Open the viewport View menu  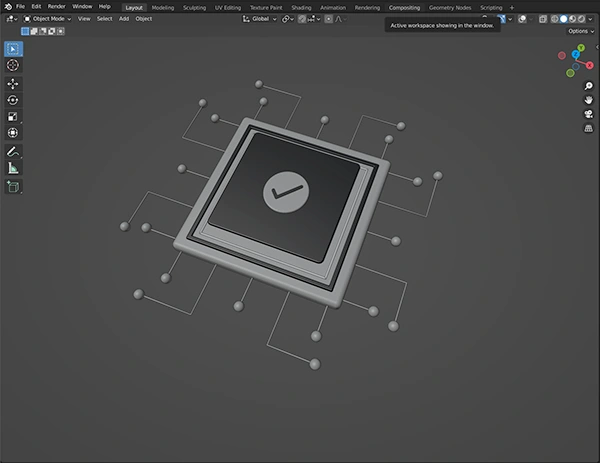(x=84, y=19)
